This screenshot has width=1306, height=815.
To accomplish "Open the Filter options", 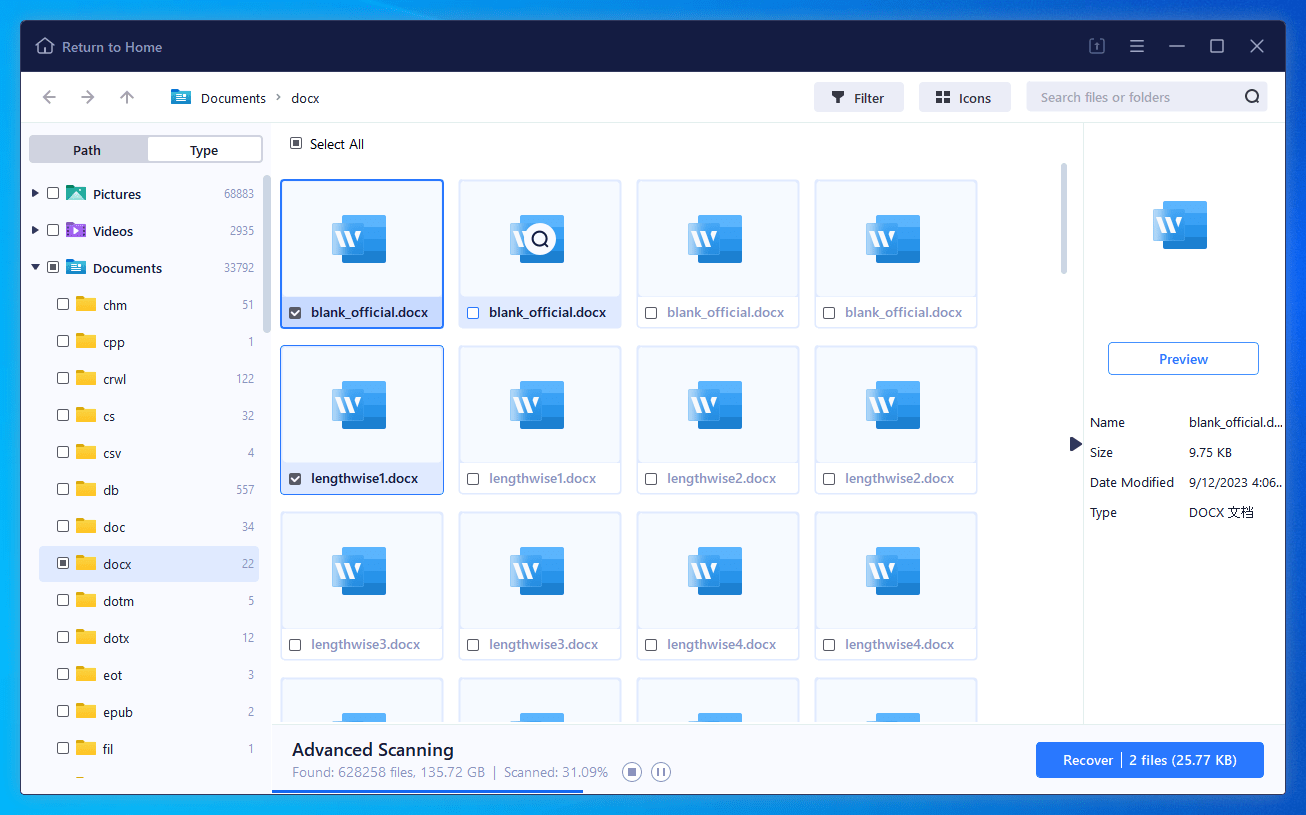I will pos(858,98).
